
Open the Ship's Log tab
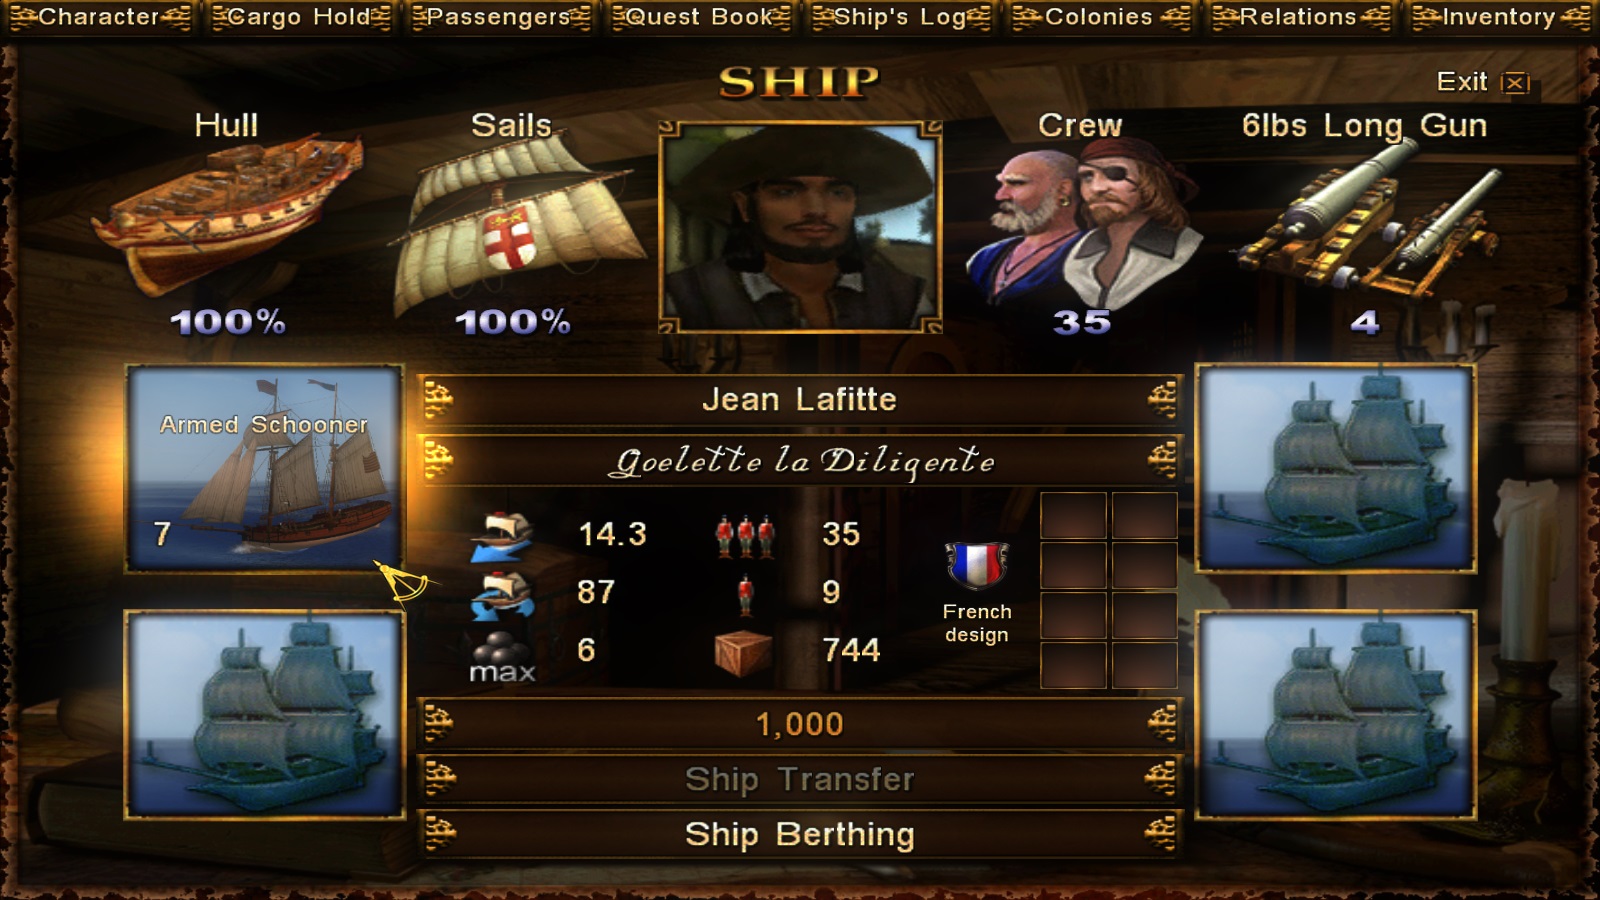point(900,17)
